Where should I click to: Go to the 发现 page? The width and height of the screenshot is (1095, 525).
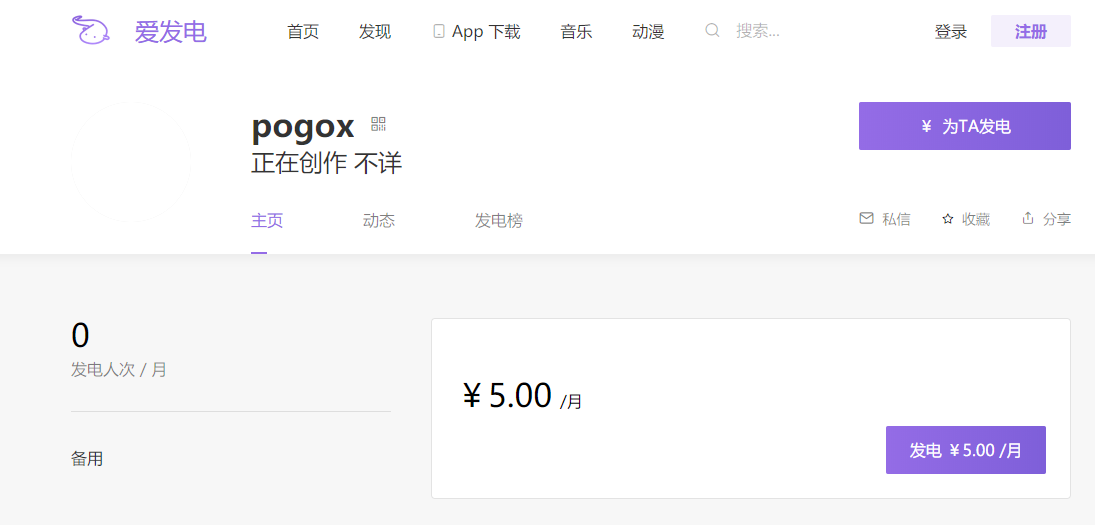375,31
